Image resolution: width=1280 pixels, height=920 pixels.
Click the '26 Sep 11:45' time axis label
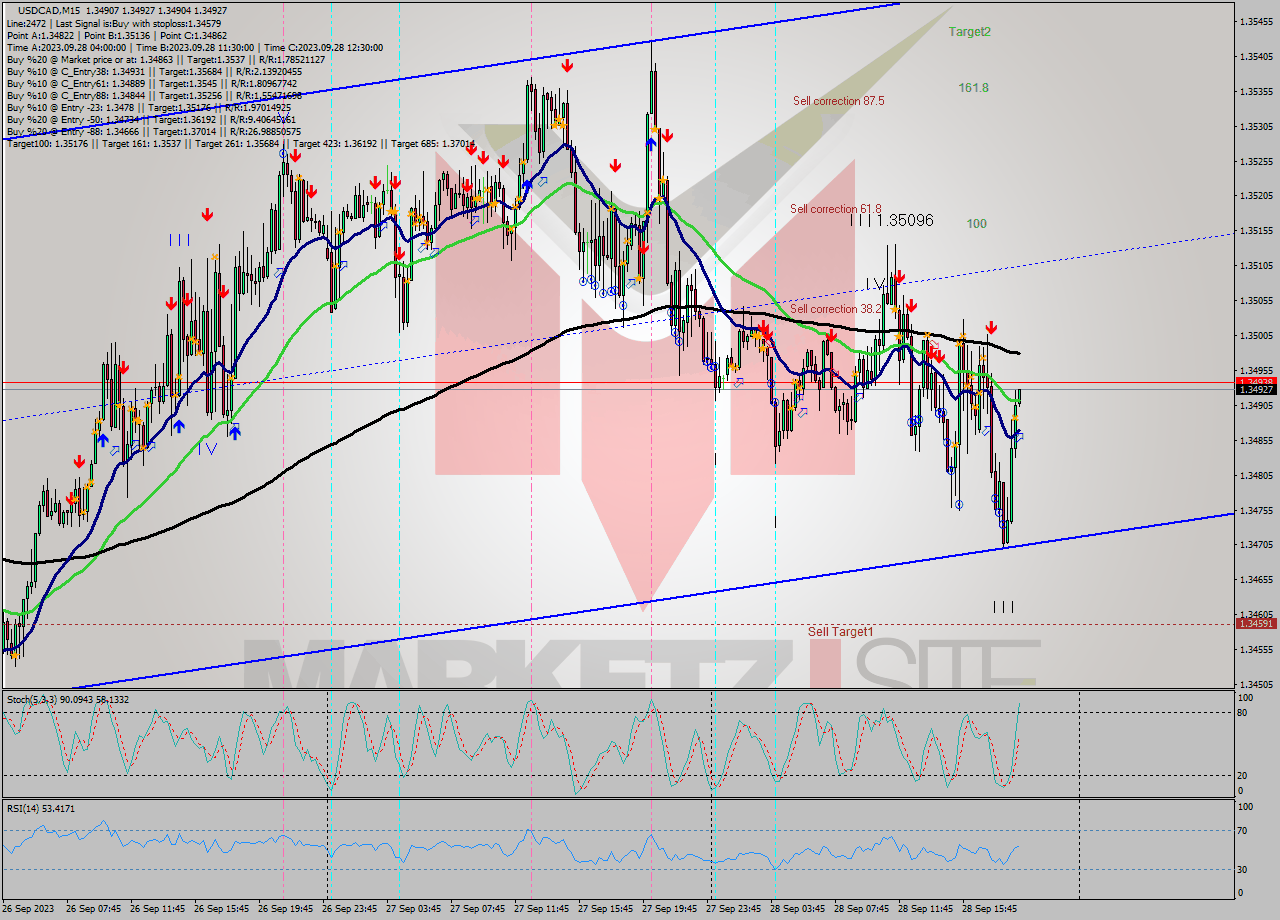click(x=158, y=909)
